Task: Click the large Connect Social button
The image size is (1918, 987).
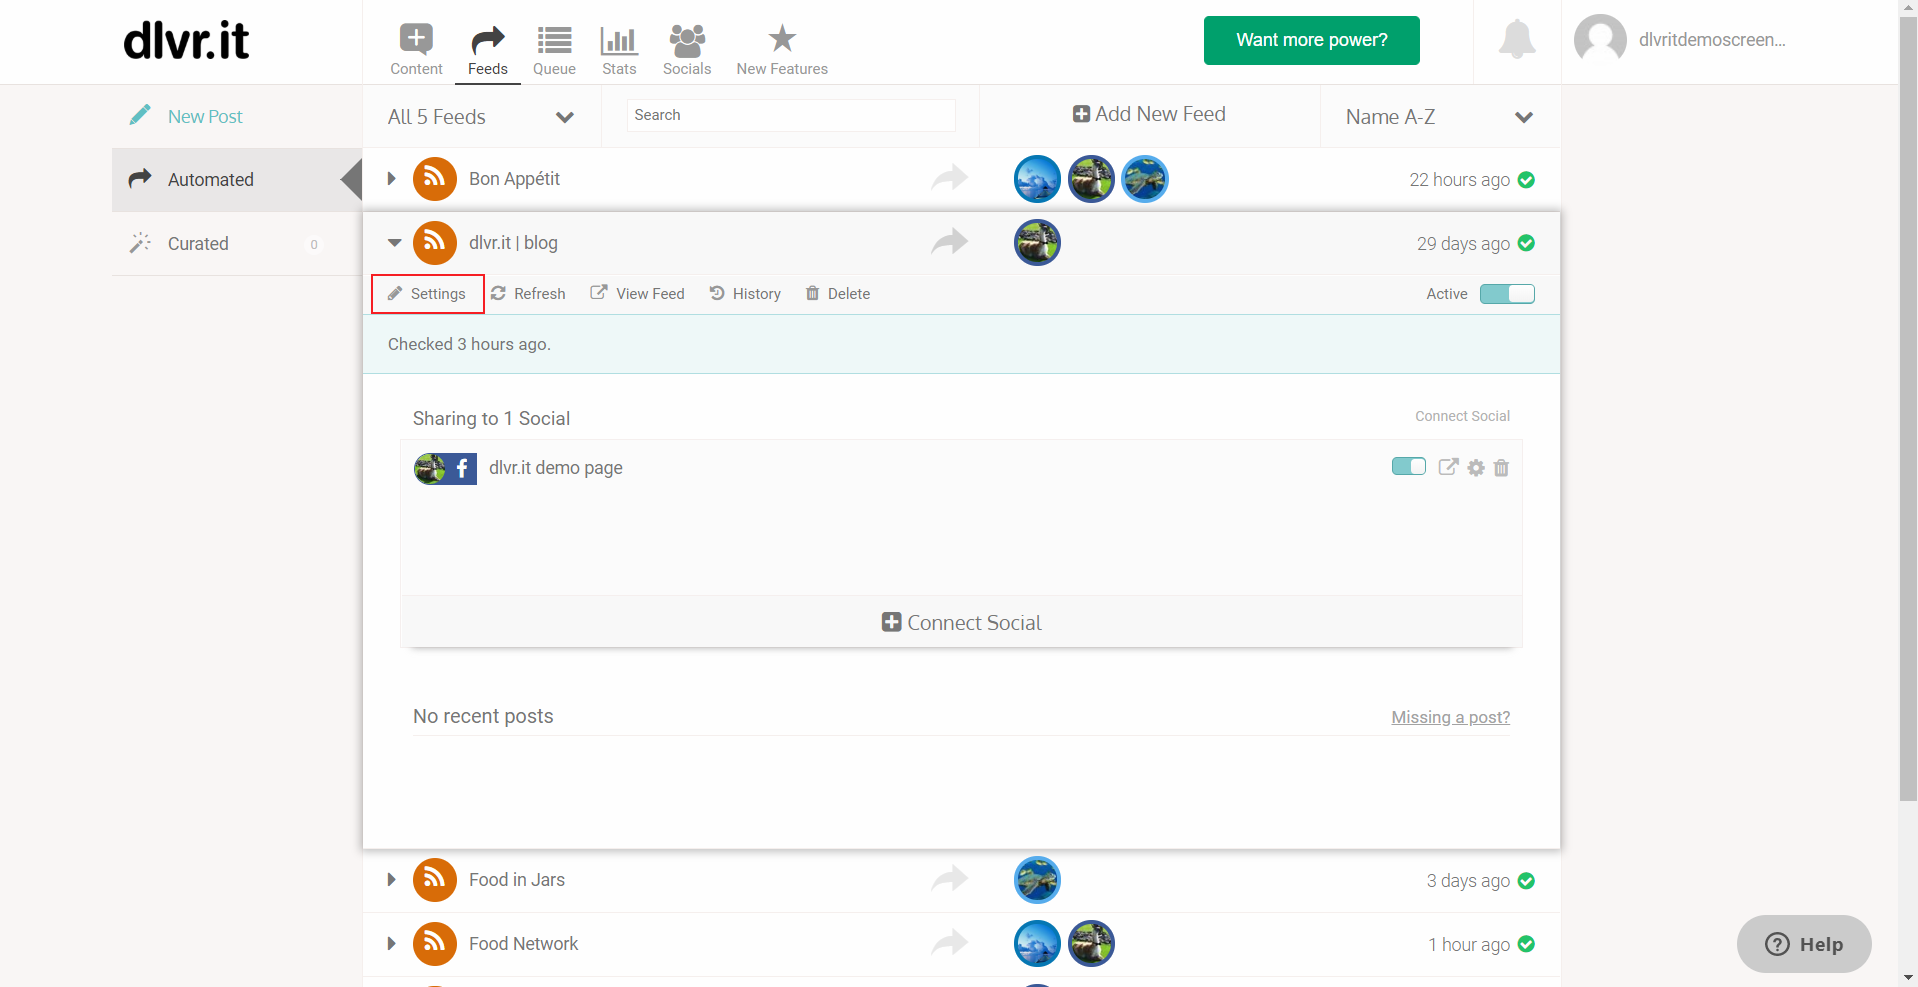Action: pos(961,622)
